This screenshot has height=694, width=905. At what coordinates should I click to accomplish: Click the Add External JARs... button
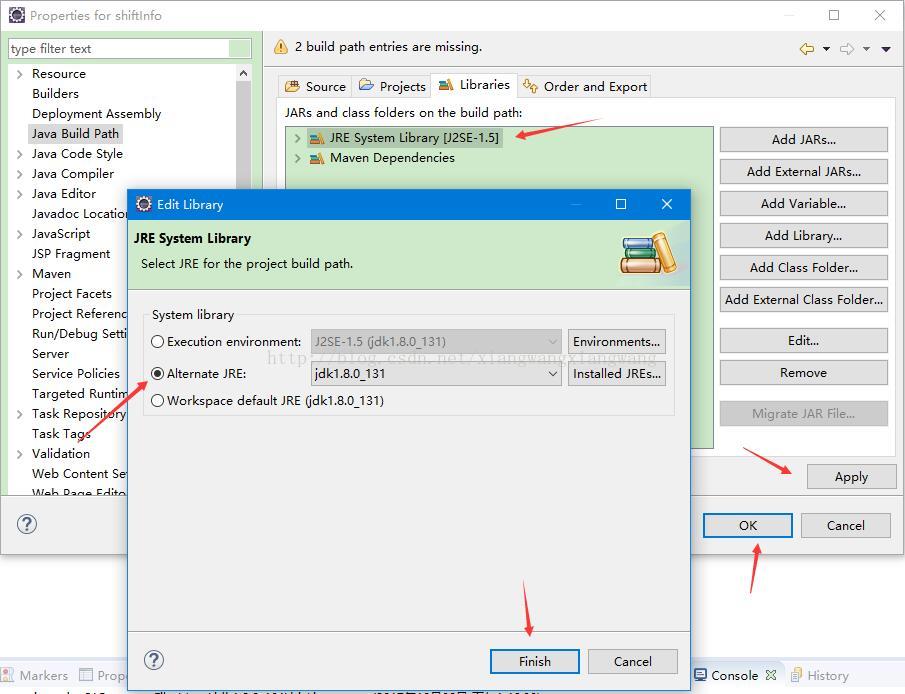coord(803,171)
